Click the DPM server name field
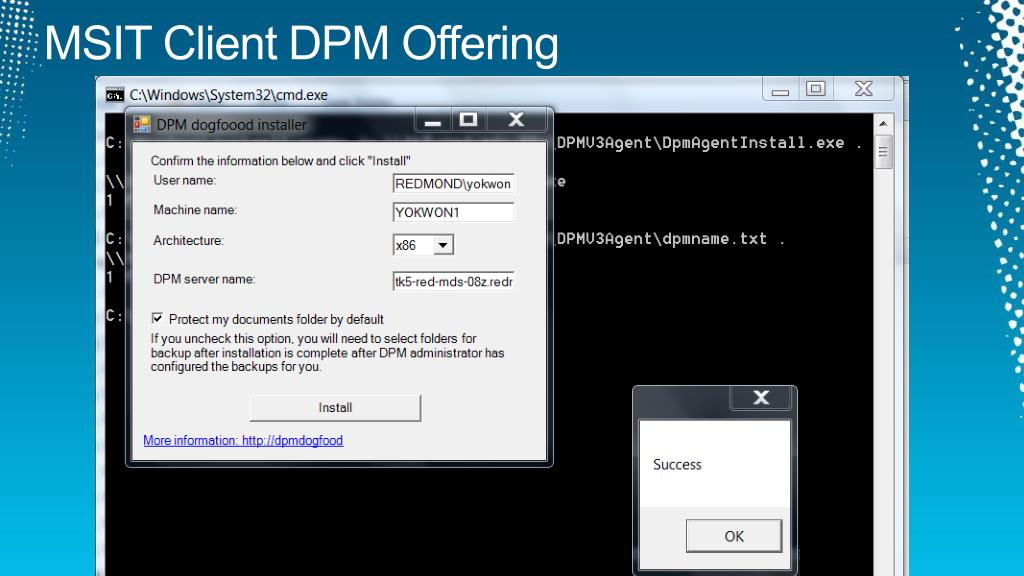 [453, 281]
